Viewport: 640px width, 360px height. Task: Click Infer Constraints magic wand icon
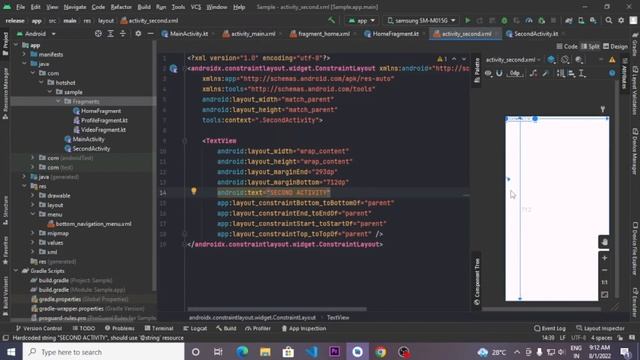click(545, 73)
